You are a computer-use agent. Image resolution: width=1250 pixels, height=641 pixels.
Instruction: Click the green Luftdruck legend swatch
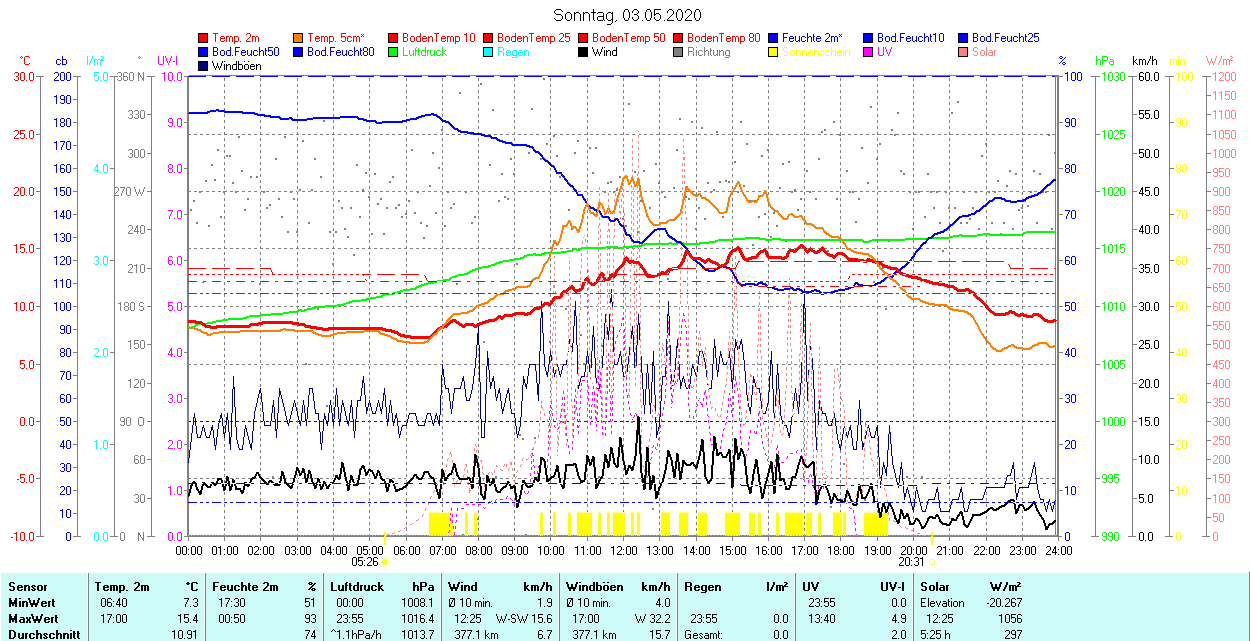pyautogui.click(x=394, y=52)
